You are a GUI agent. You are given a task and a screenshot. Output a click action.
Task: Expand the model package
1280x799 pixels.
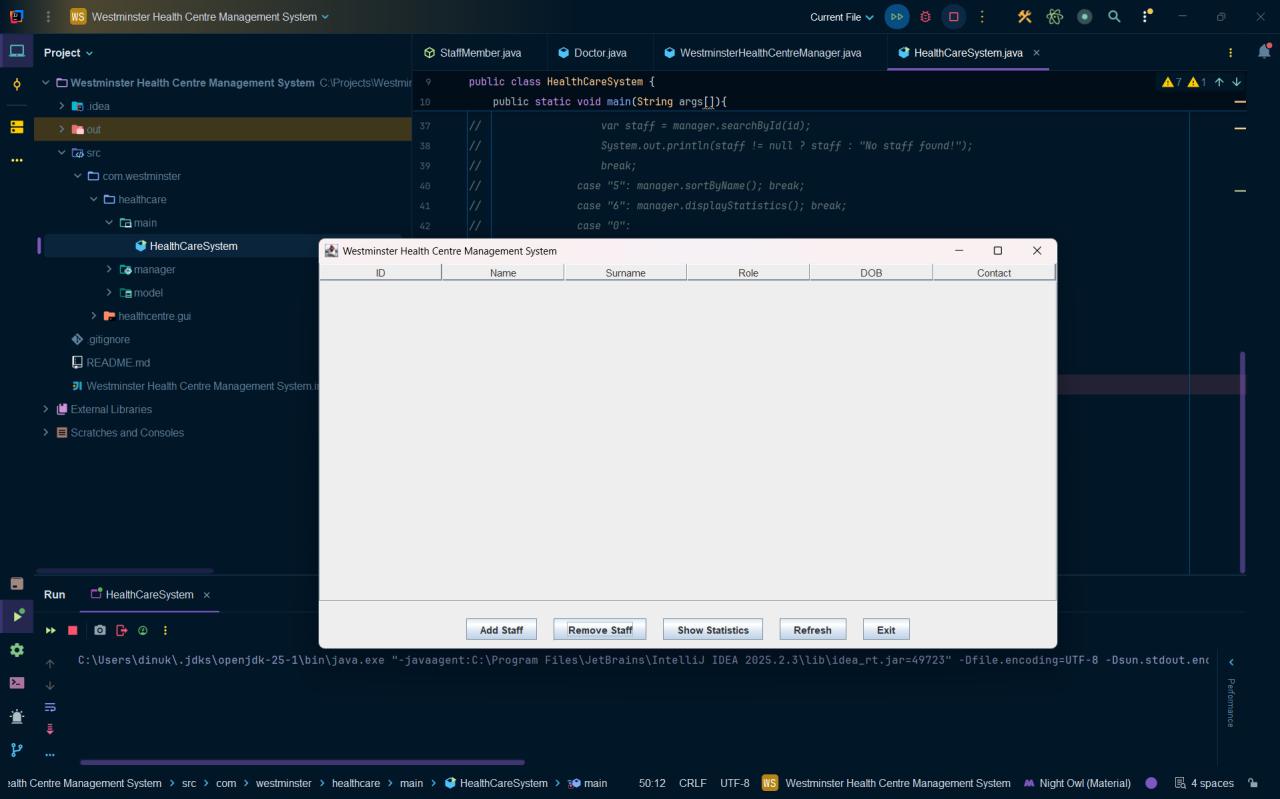[x=109, y=293]
